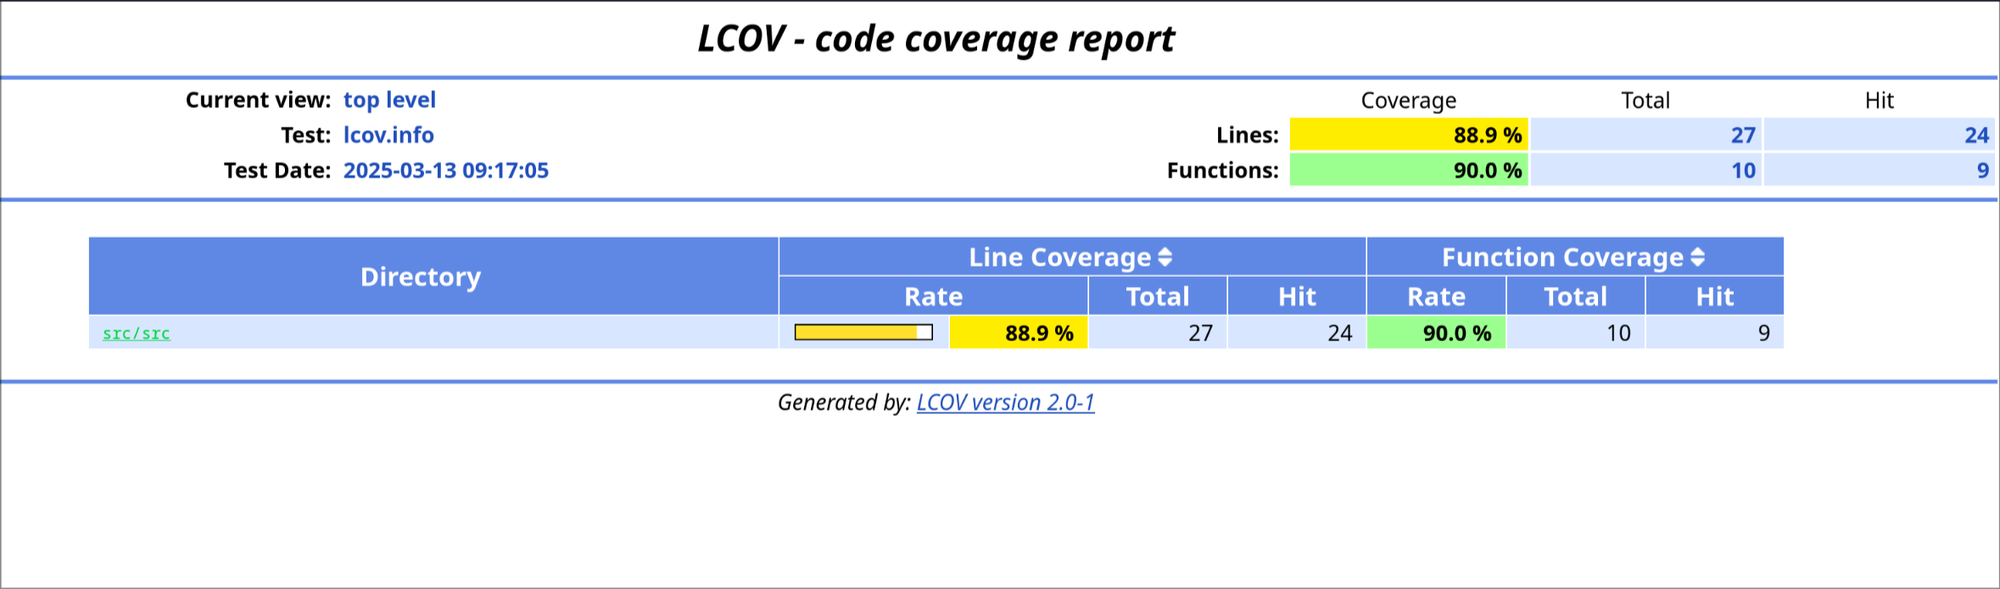Click the yellow line coverage progress bar
Viewport: 2000px width, 589px height.
click(x=863, y=332)
